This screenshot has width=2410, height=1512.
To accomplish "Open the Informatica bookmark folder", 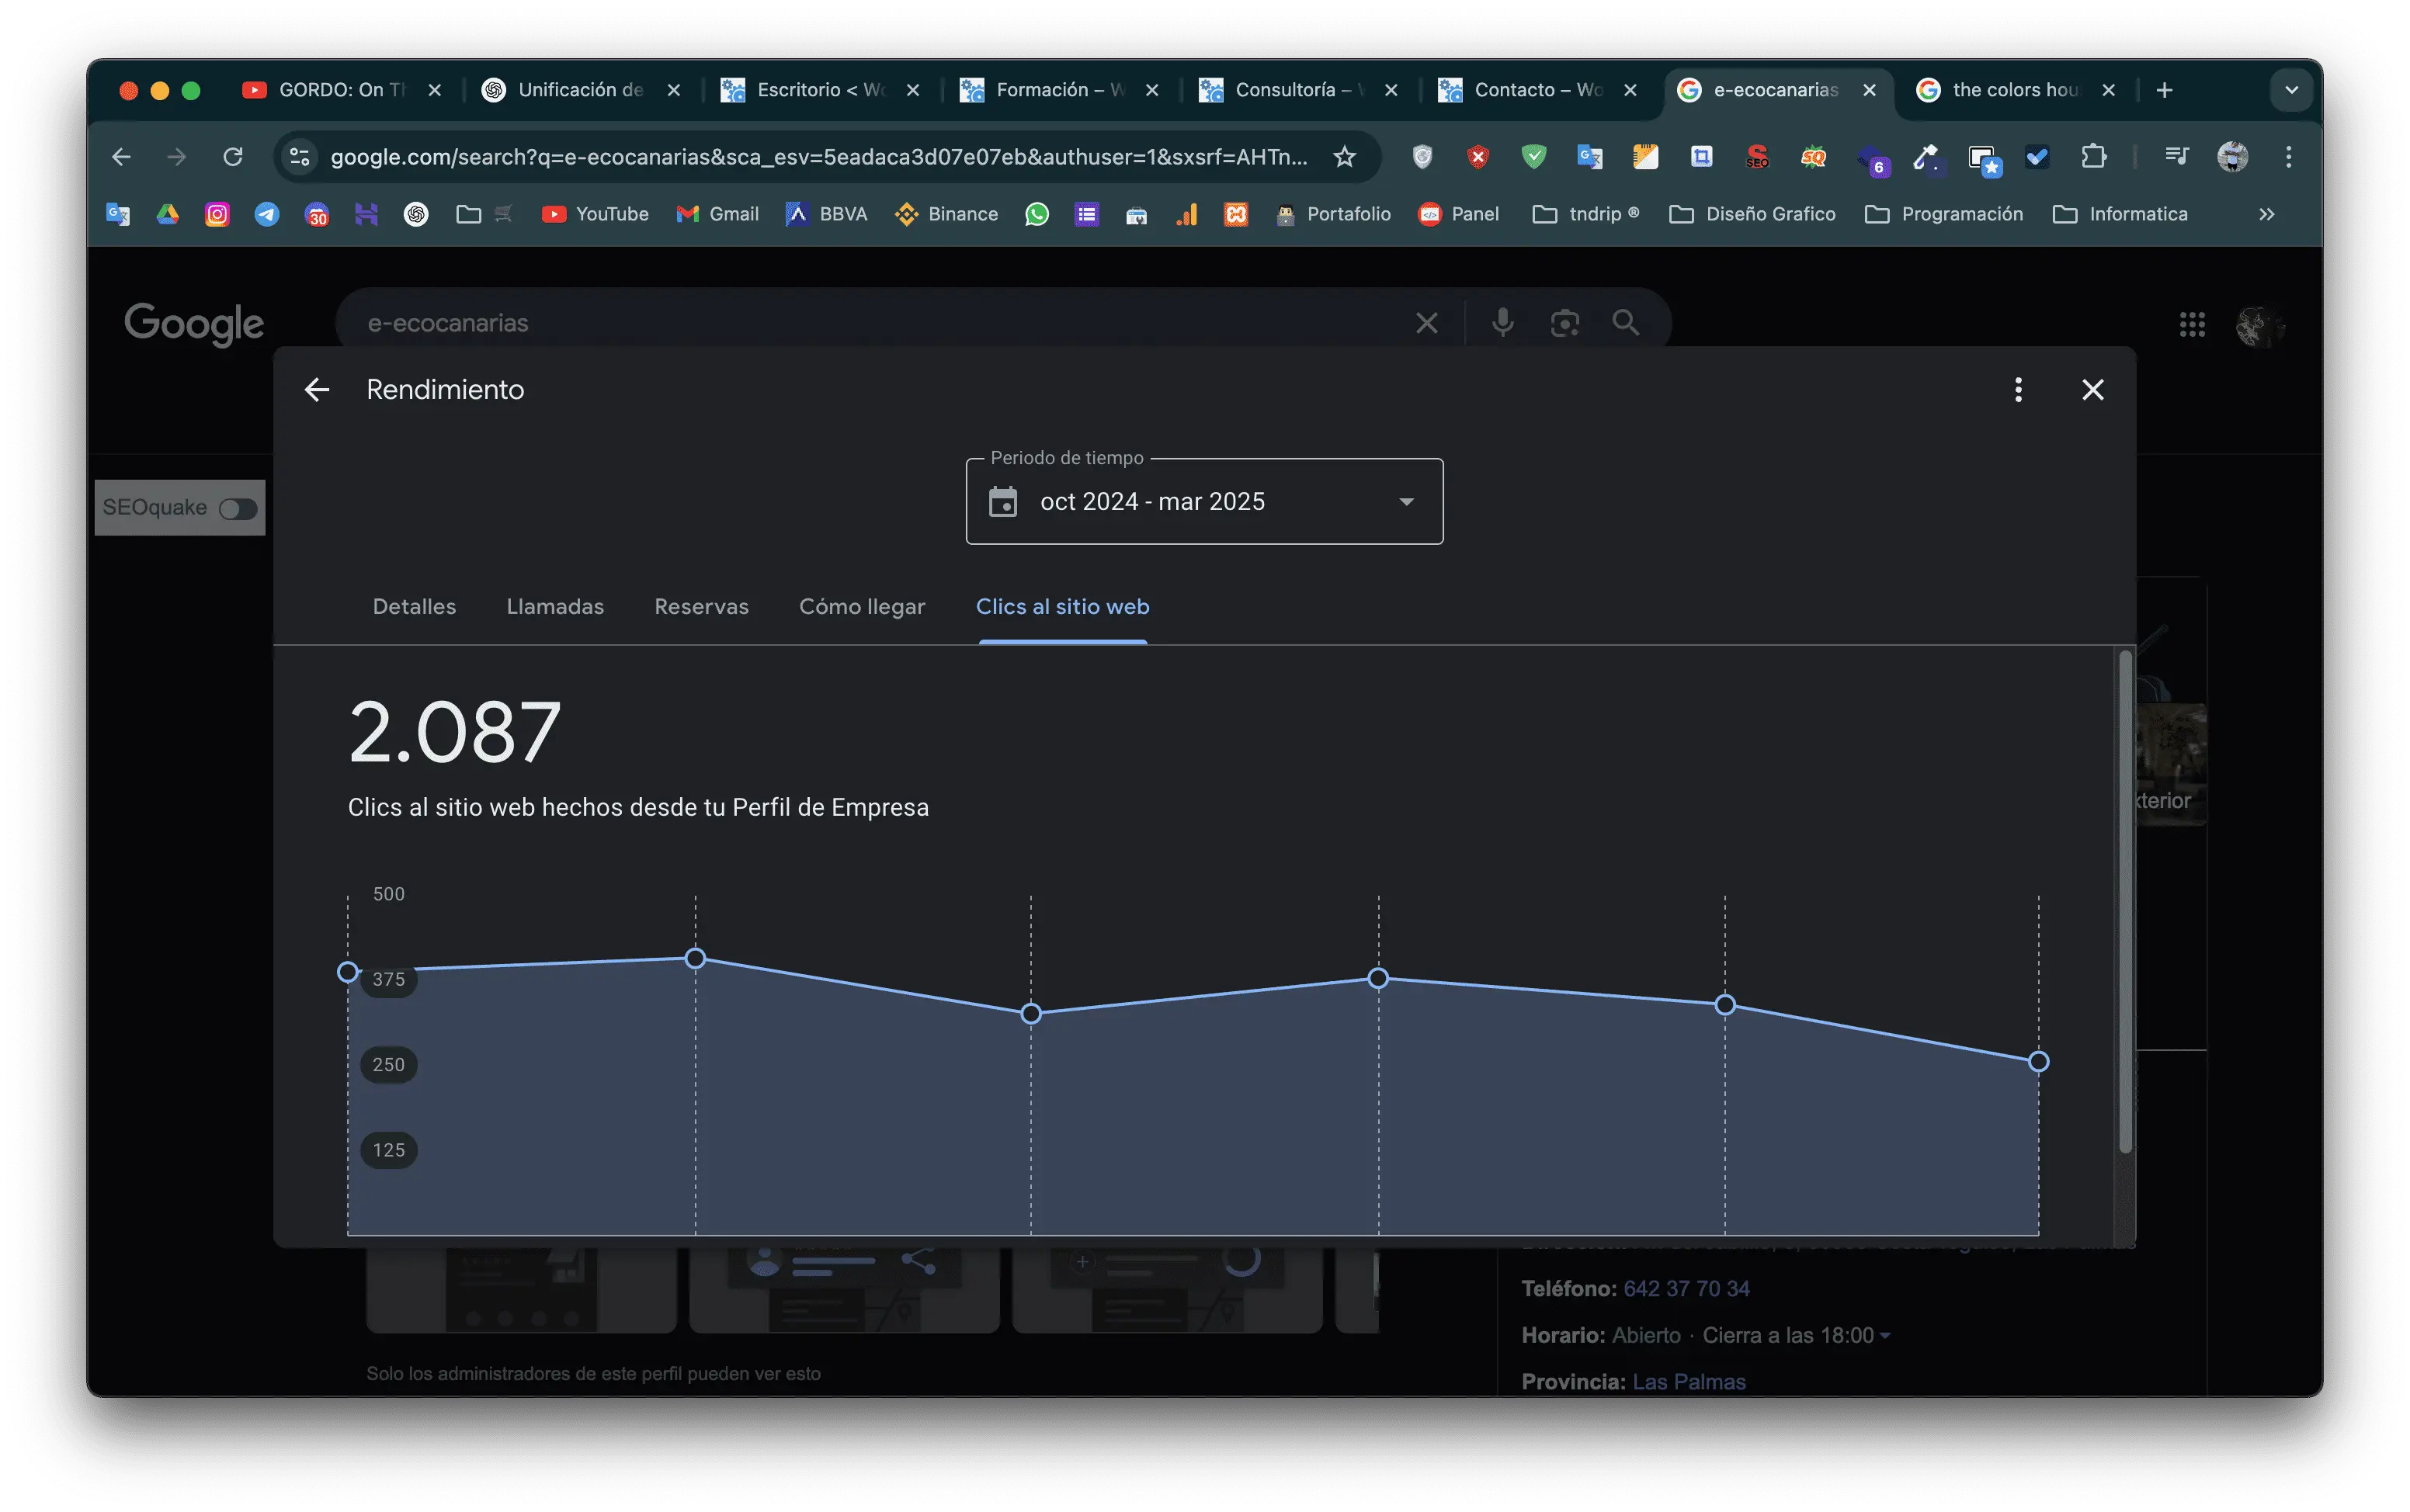I will coord(2120,214).
